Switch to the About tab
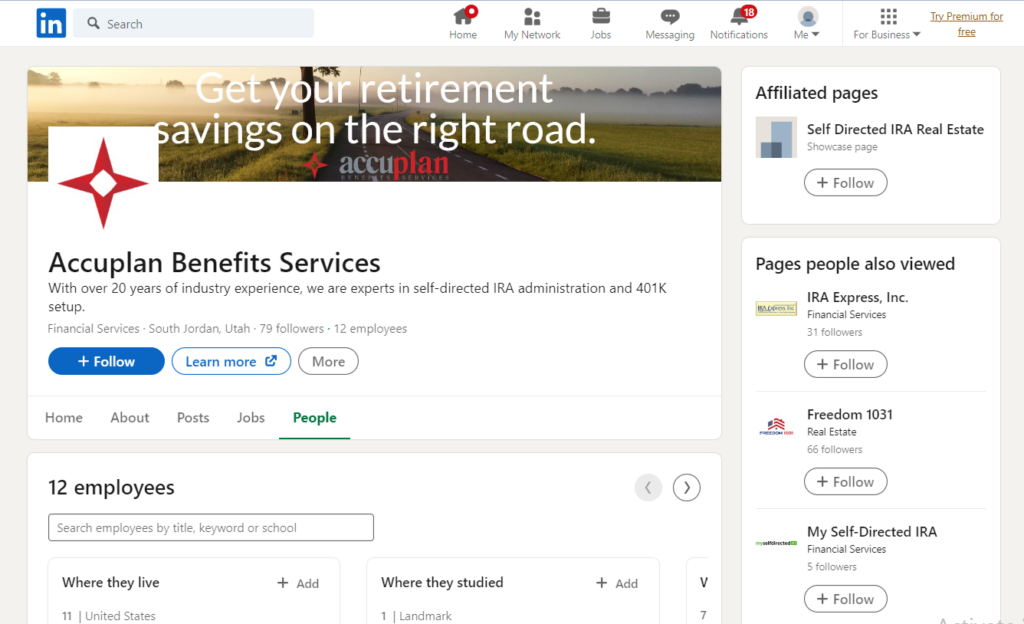The height and width of the screenshot is (624, 1024). tap(130, 418)
